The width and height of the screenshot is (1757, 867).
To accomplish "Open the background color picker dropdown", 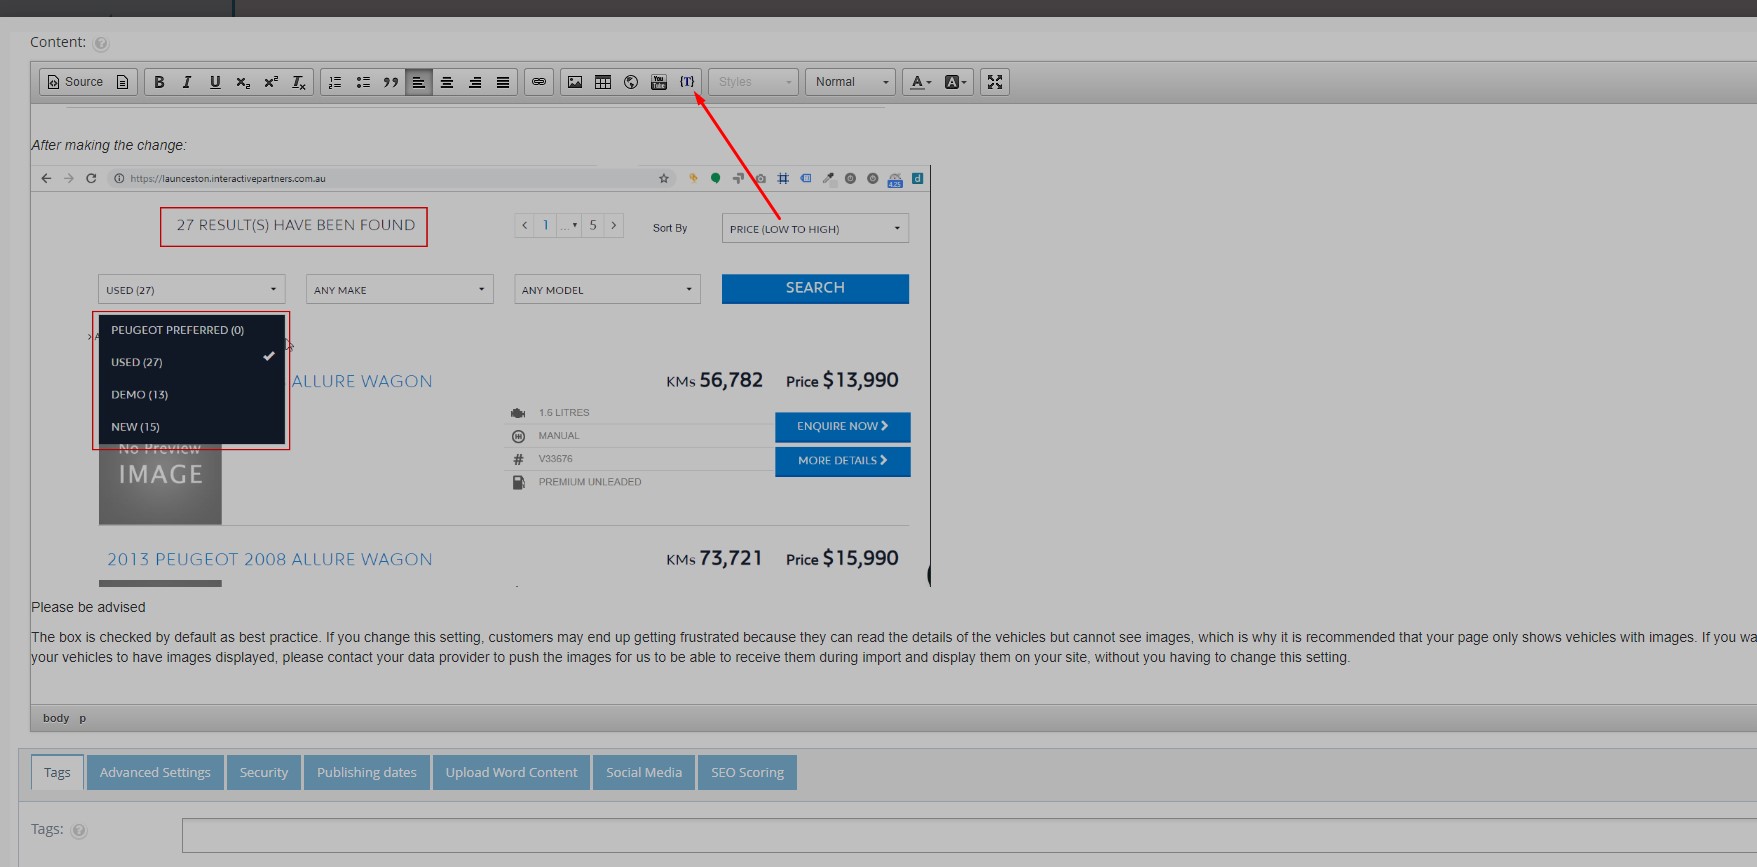I will 956,82.
